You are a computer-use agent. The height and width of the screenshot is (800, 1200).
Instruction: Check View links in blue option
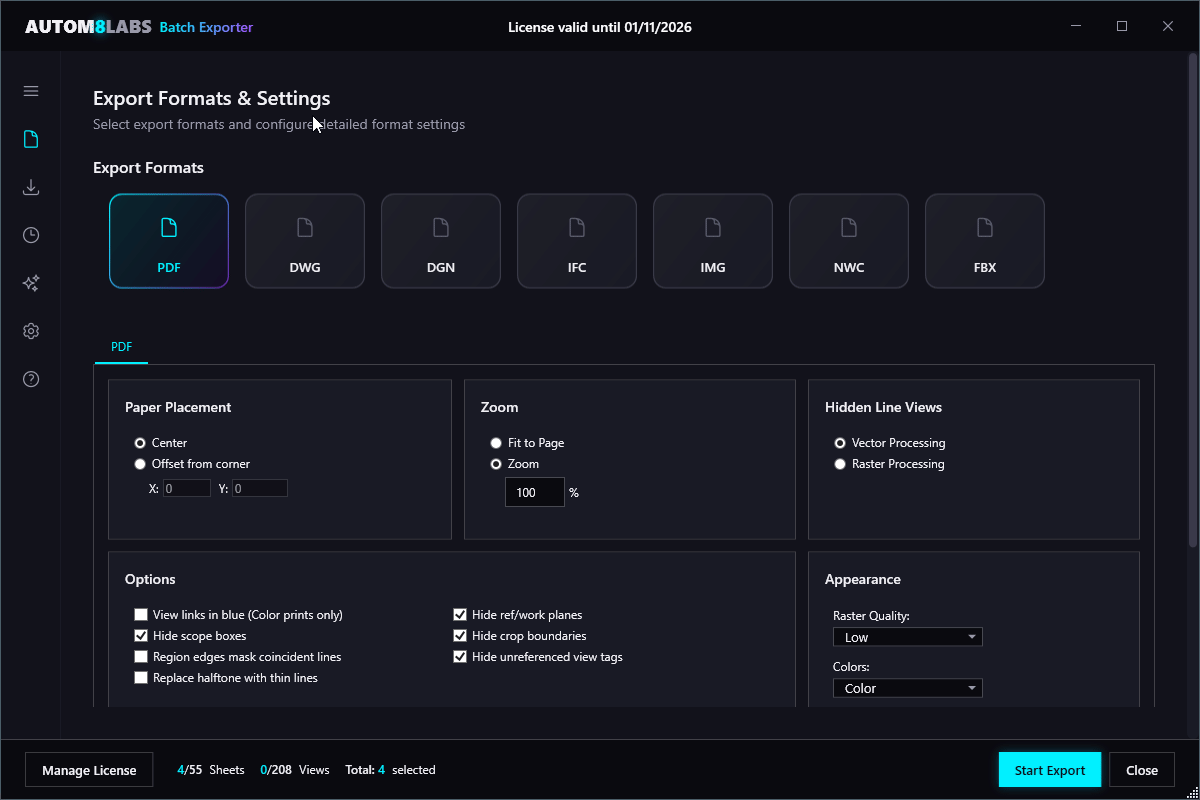click(x=141, y=614)
